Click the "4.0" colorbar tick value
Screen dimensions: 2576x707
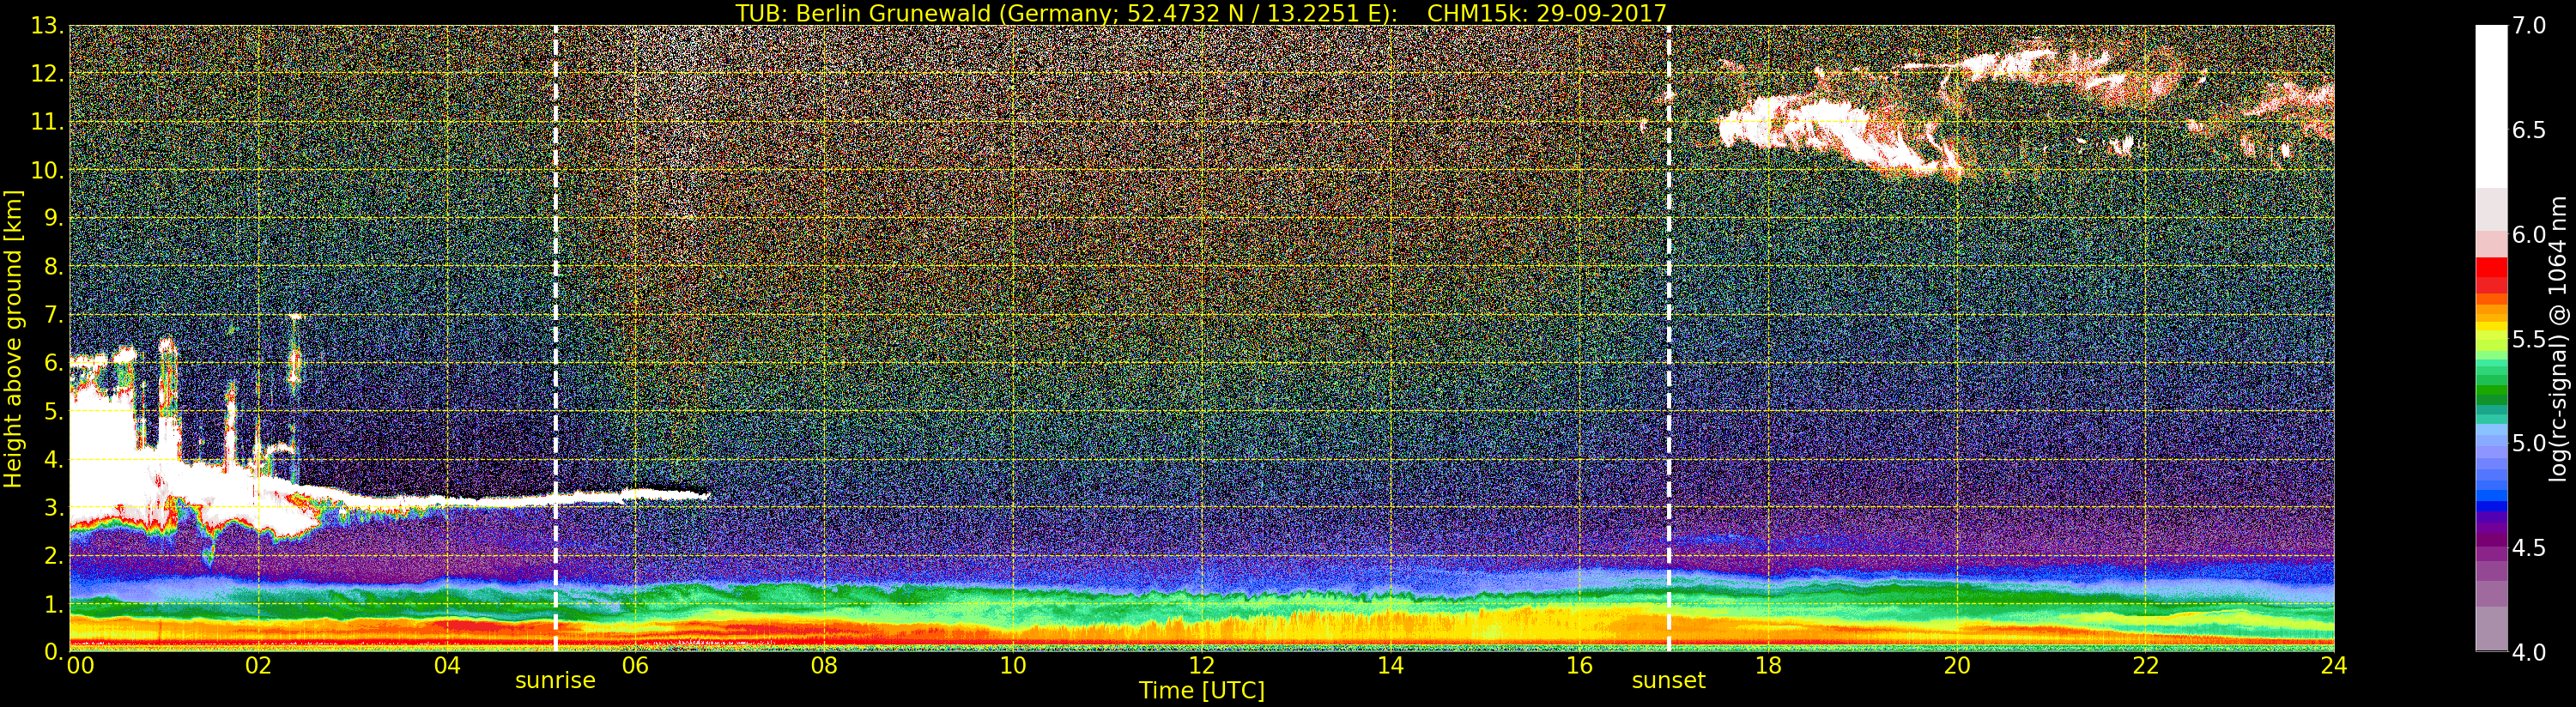point(2529,652)
